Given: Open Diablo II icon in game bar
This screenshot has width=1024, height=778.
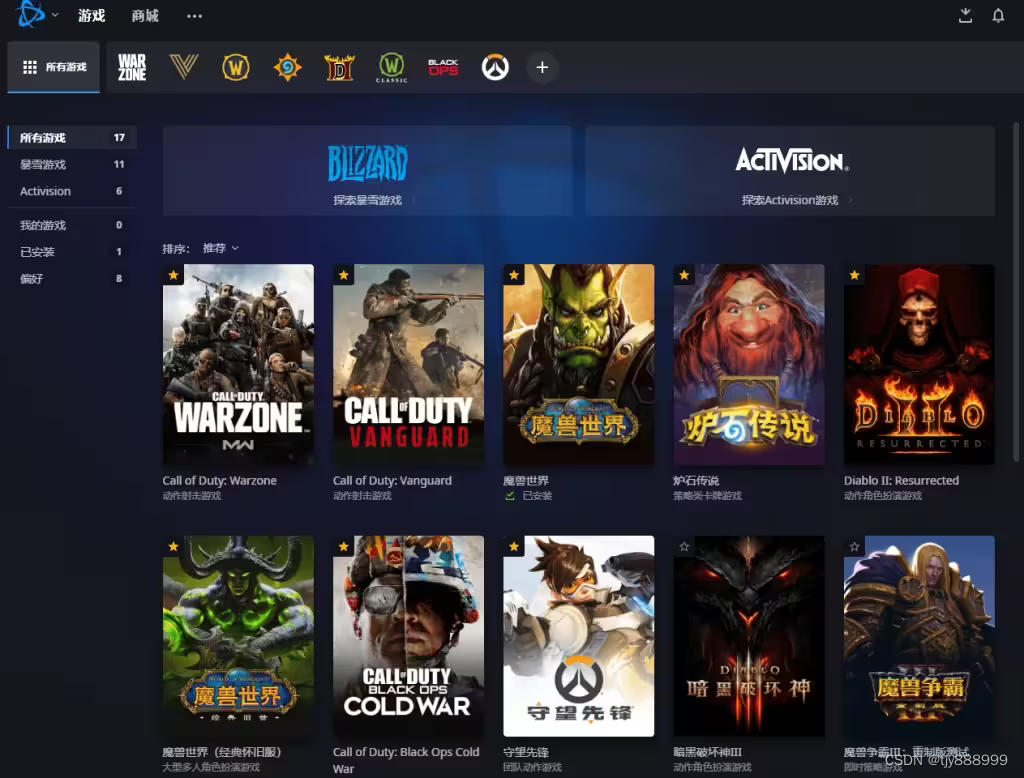Looking at the screenshot, I should pos(340,67).
